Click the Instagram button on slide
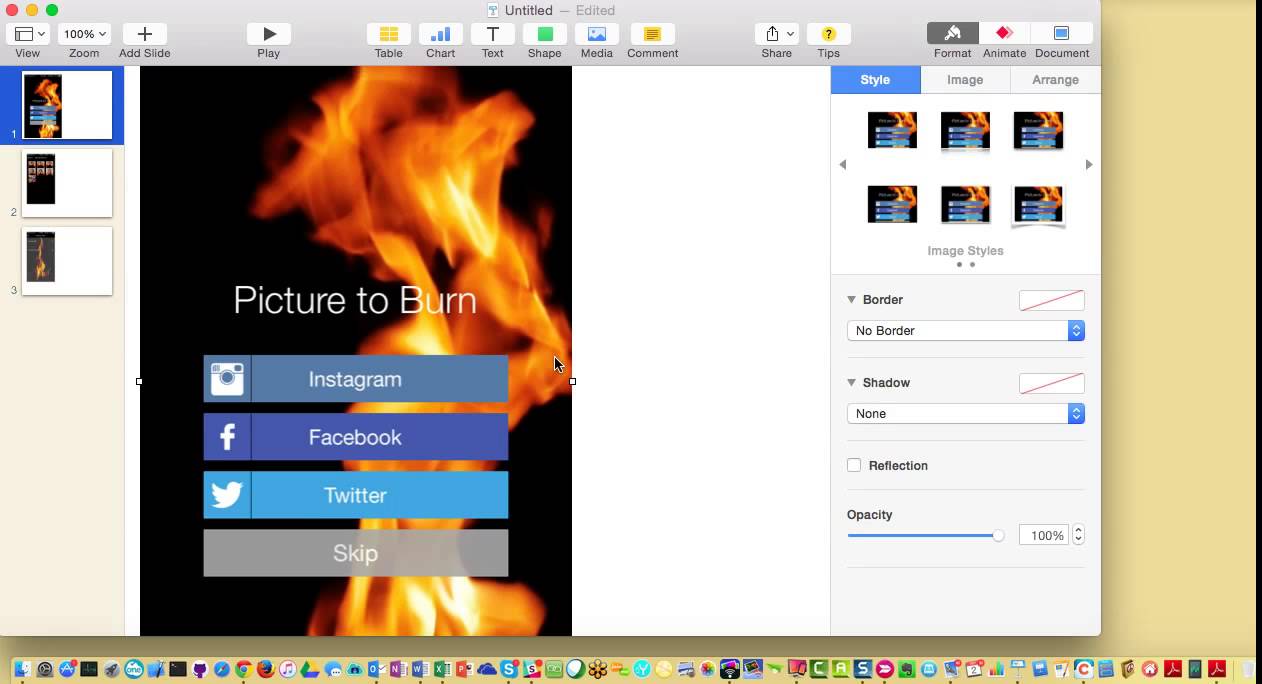Screen dimensions: 1262x684 click(356, 379)
